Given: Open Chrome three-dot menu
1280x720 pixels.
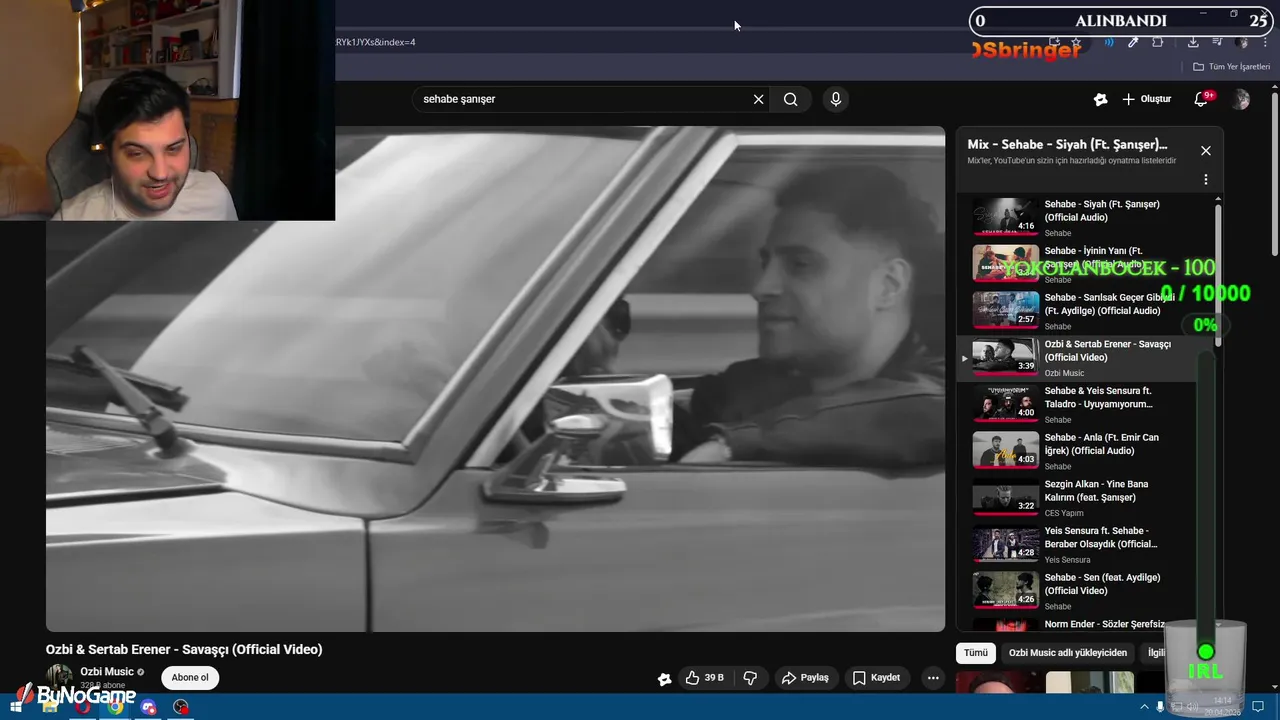Looking at the screenshot, I should 1264,43.
